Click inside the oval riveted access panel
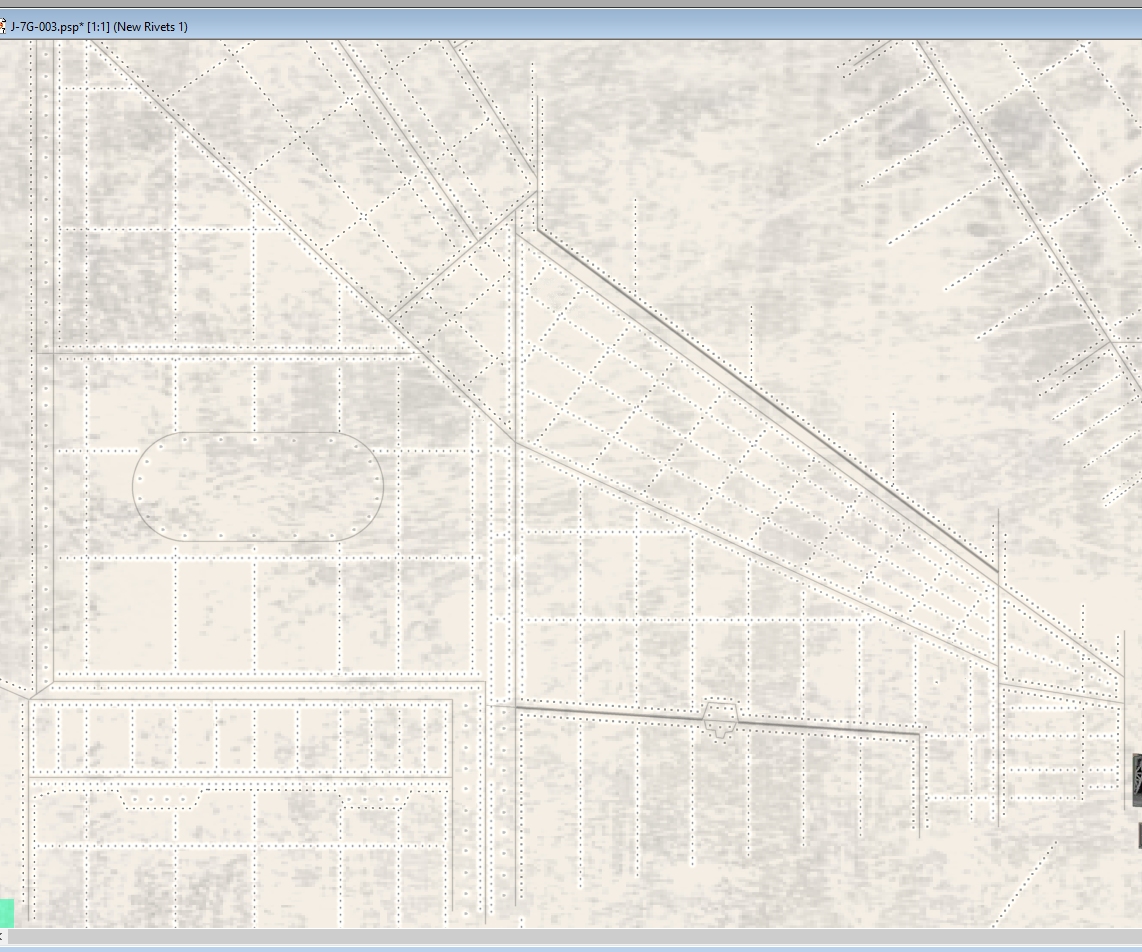Image resolution: width=1142 pixels, height=952 pixels. pos(258,487)
